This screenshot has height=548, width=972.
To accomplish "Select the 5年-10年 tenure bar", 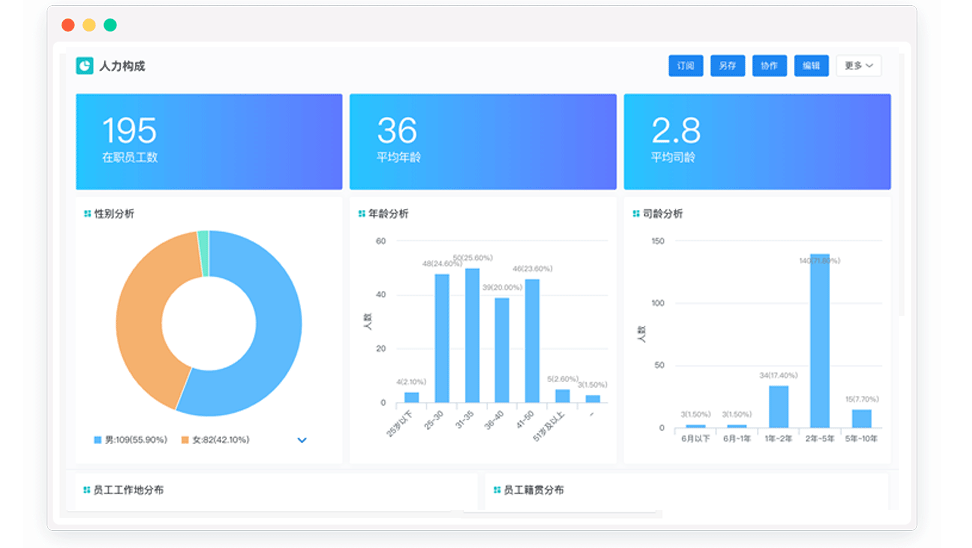I will click(862, 418).
